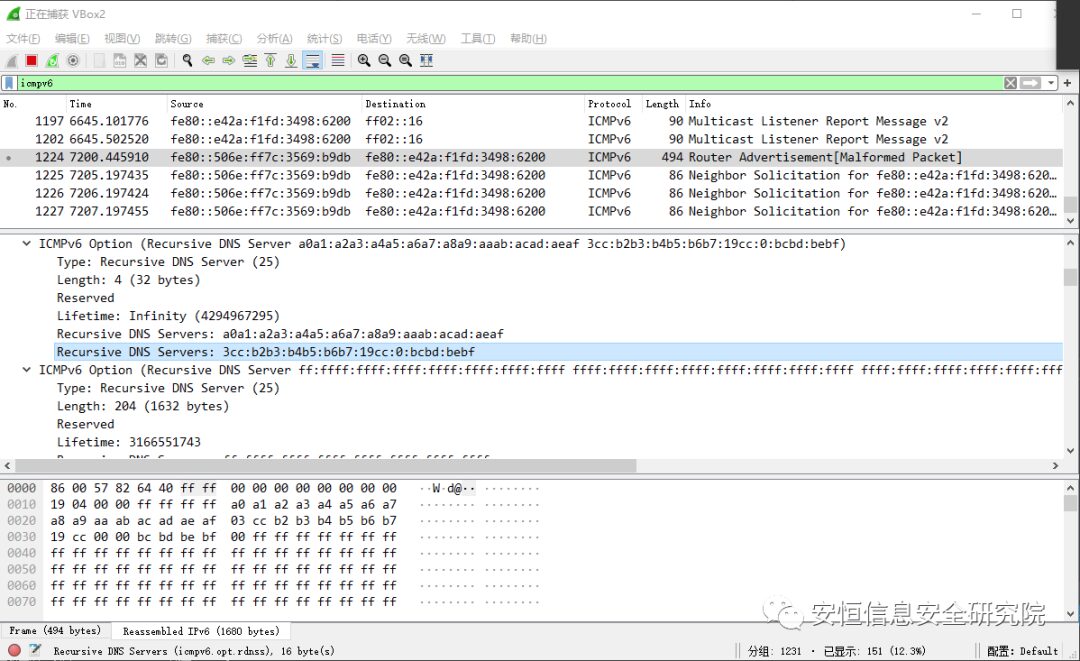The height and width of the screenshot is (661, 1080).
Task: Open the 帮助(H) menu
Action: [528, 39]
